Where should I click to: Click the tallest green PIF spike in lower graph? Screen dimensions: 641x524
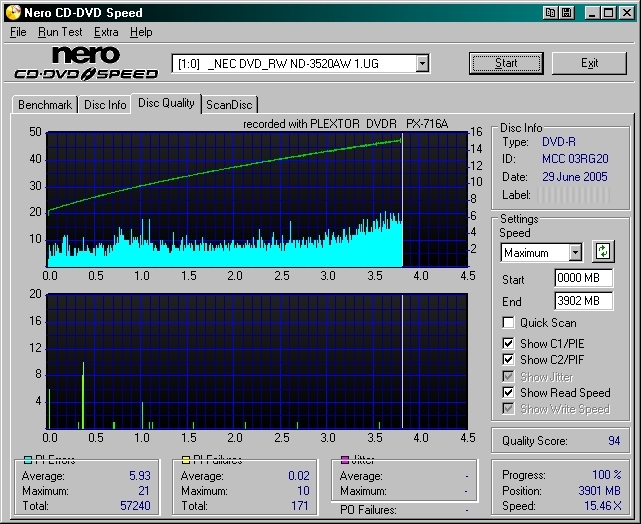[x=83, y=395]
